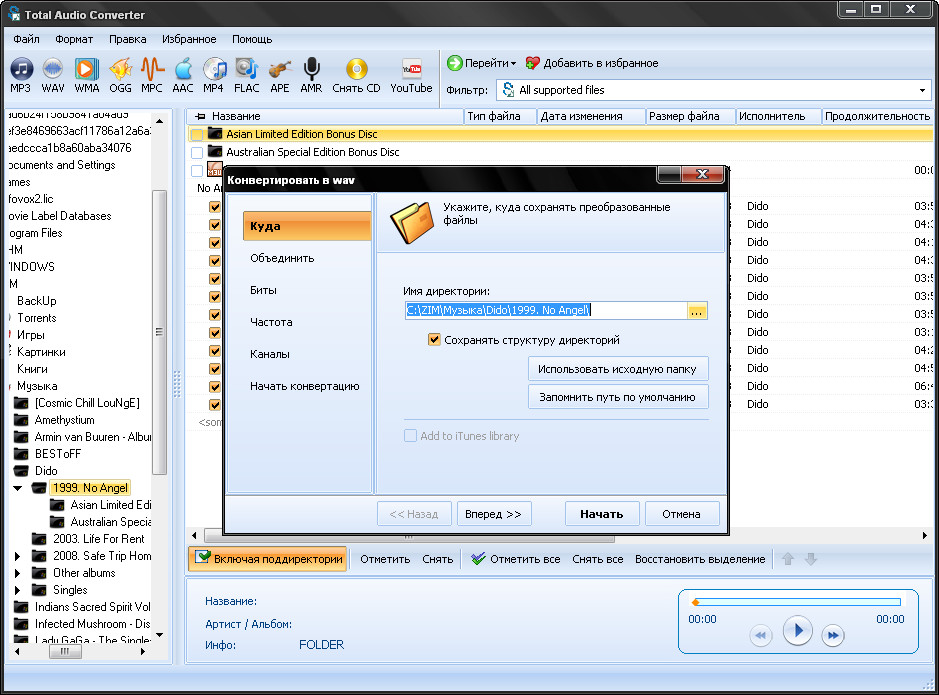
Task: Click the FLAC format icon
Action: [246, 70]
